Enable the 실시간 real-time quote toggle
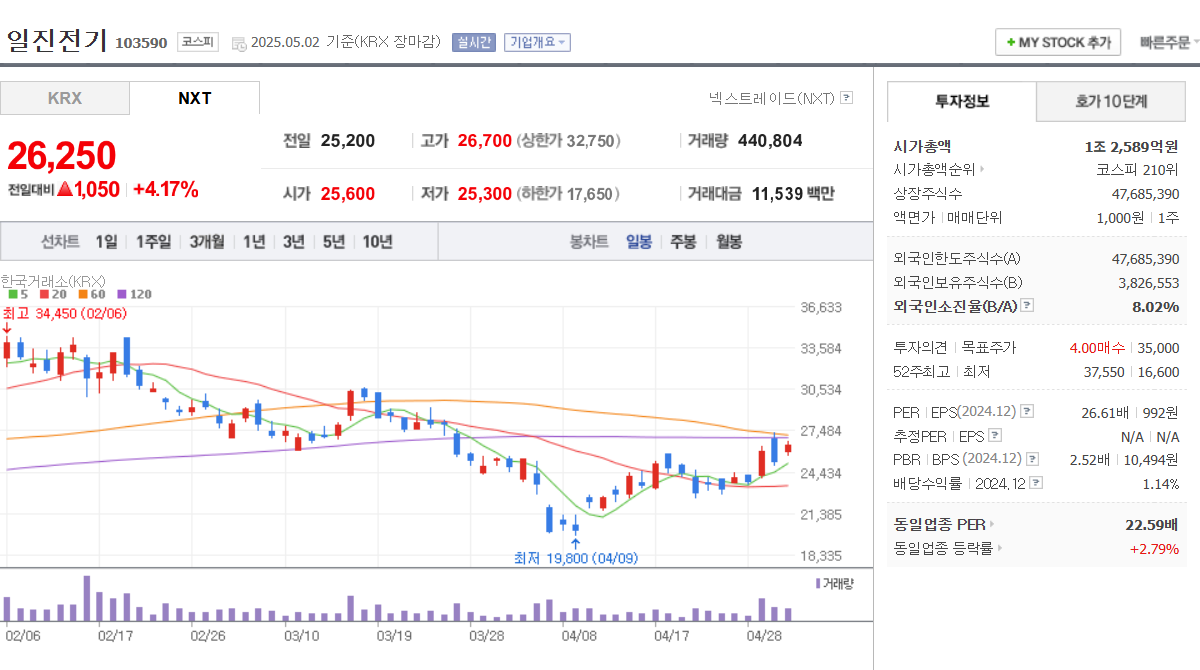 tap(472, 41)
